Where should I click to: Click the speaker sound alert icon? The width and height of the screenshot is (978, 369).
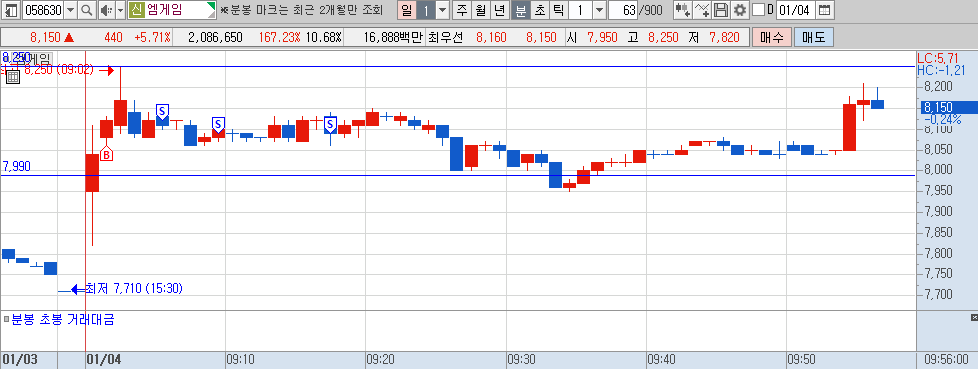click(105, 10)
